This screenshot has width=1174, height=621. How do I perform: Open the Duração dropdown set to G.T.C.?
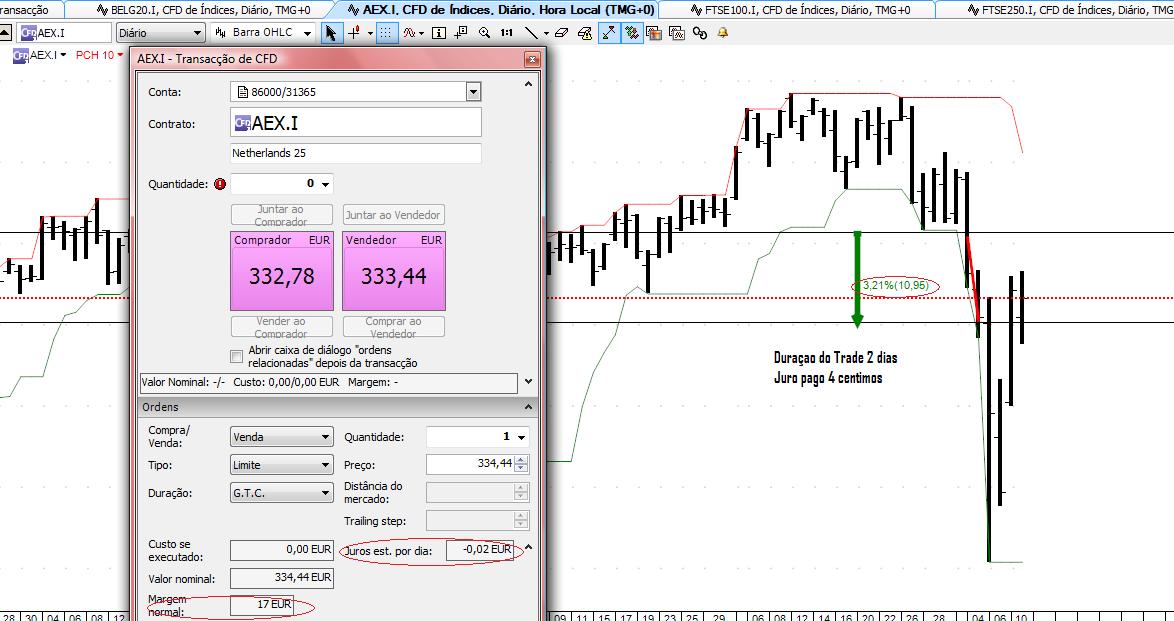(282, 493)
